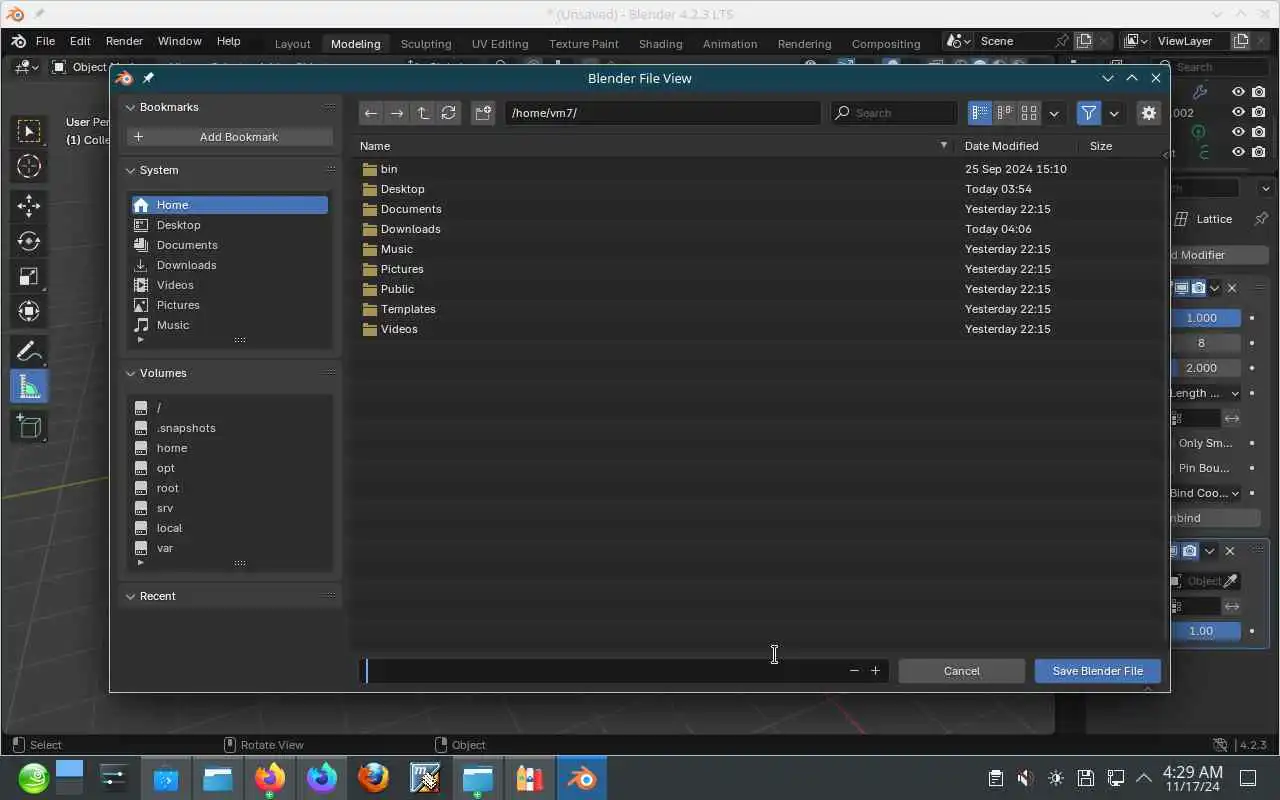Image resolution: width=1280 pixels, height=800 pixels.
Task: Collapse the System panel
Action: (130, 170)
